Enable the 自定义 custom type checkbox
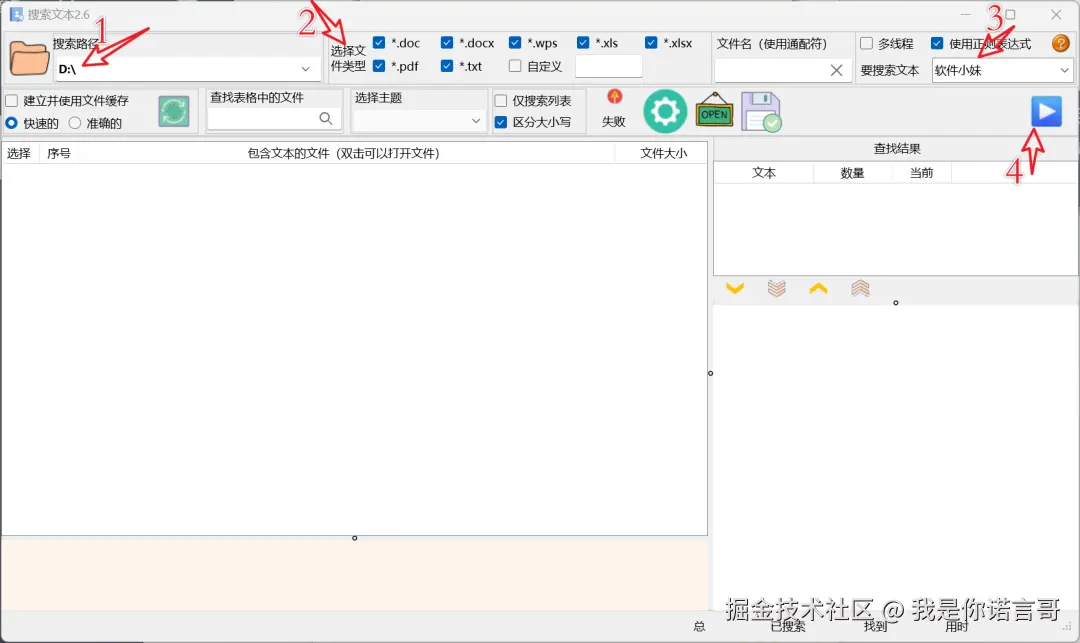 pos(515,66)
